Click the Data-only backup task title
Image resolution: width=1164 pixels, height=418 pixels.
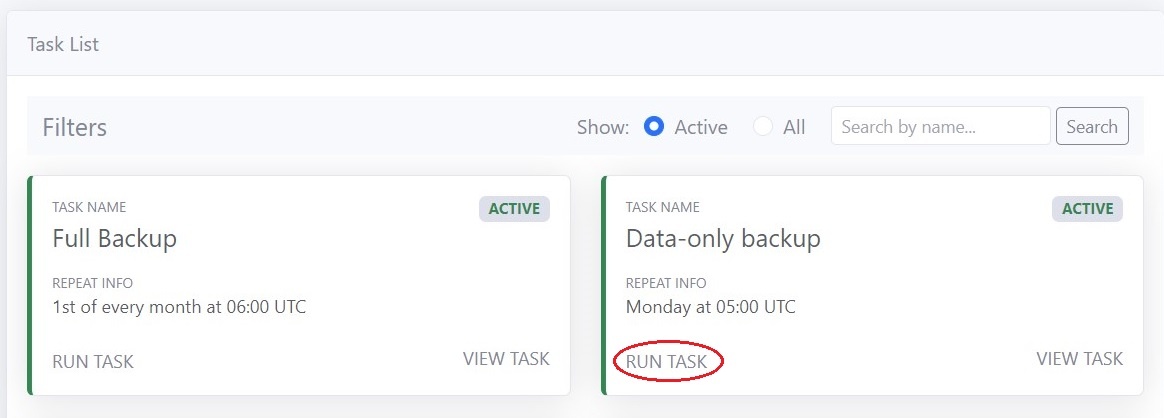click(x=723, y=239)
